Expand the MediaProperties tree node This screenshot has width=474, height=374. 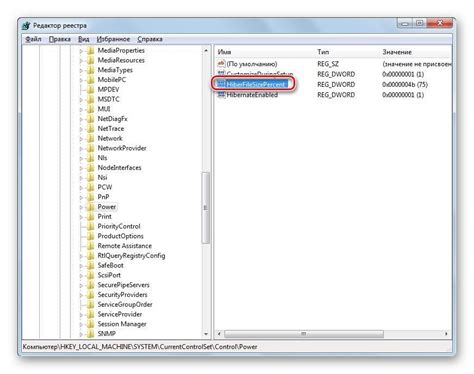tap(81, 51)
